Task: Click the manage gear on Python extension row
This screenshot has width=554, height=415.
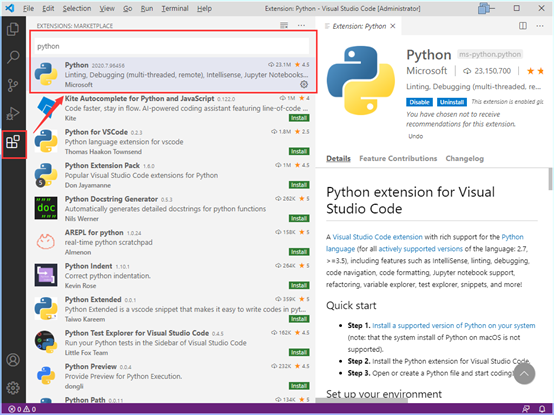Action: click(304, 84)
